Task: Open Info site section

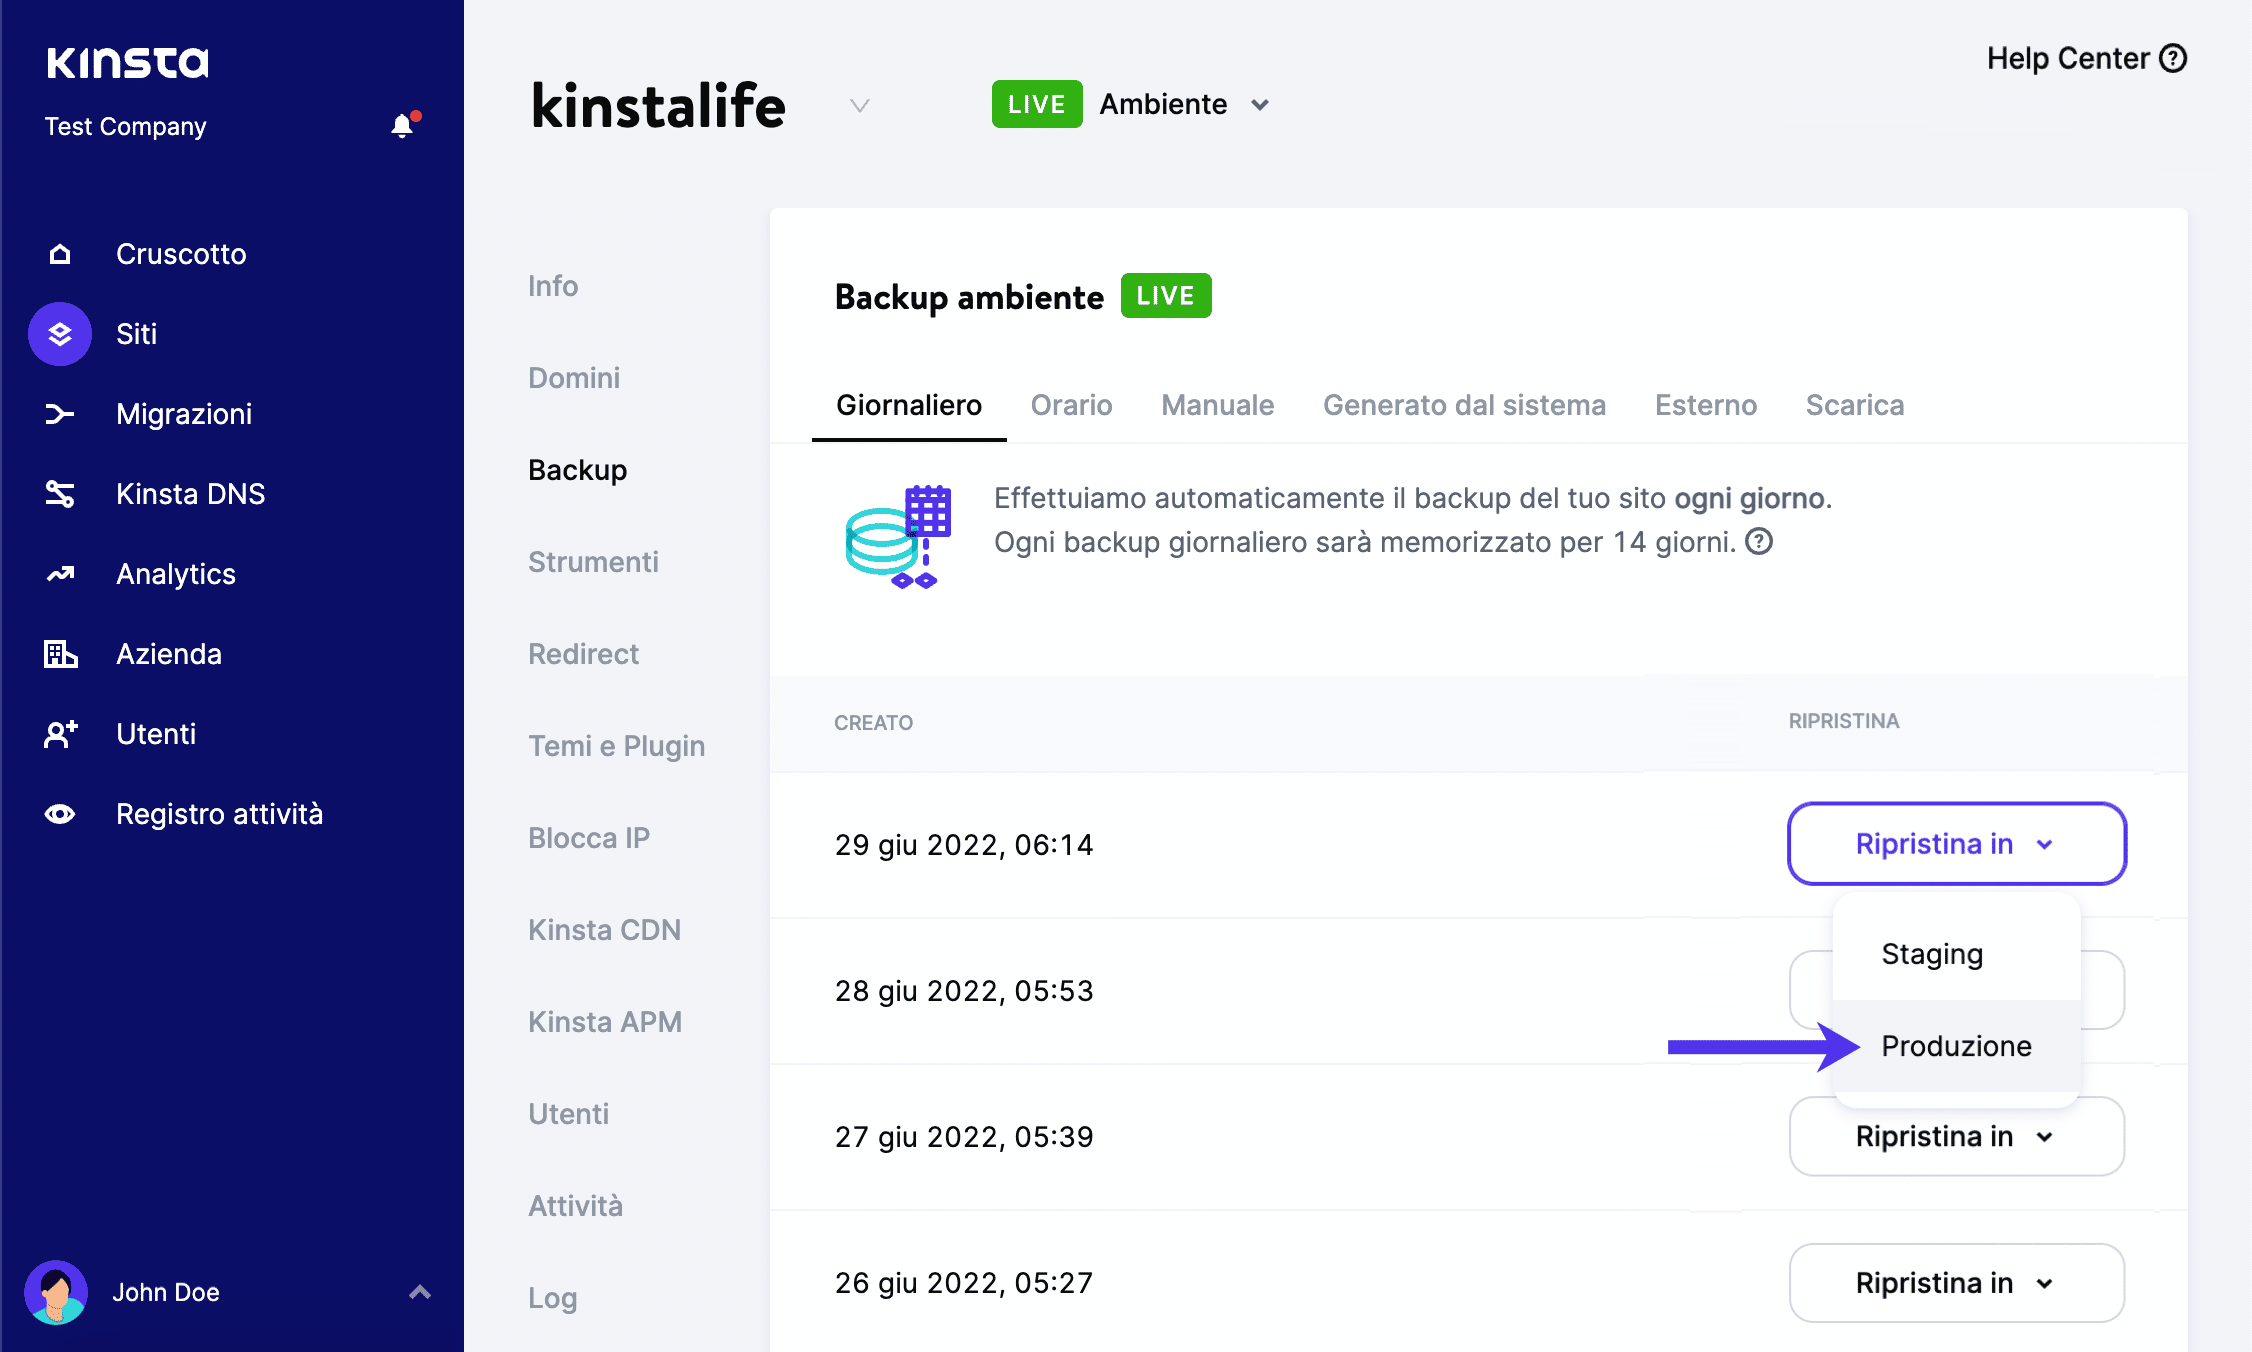Action: [553, 286]
